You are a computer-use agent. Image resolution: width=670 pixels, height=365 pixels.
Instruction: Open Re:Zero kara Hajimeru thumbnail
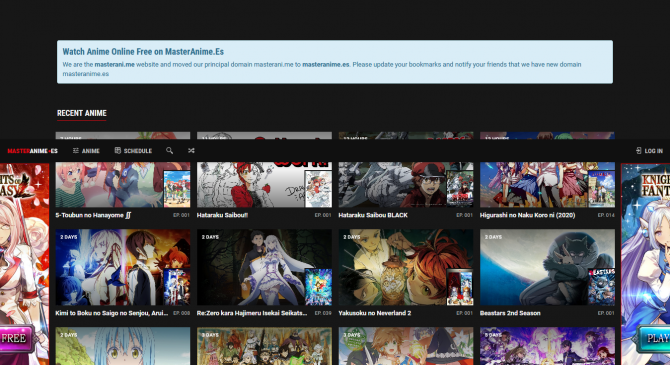pyautogui.click(x=264, y=267)
